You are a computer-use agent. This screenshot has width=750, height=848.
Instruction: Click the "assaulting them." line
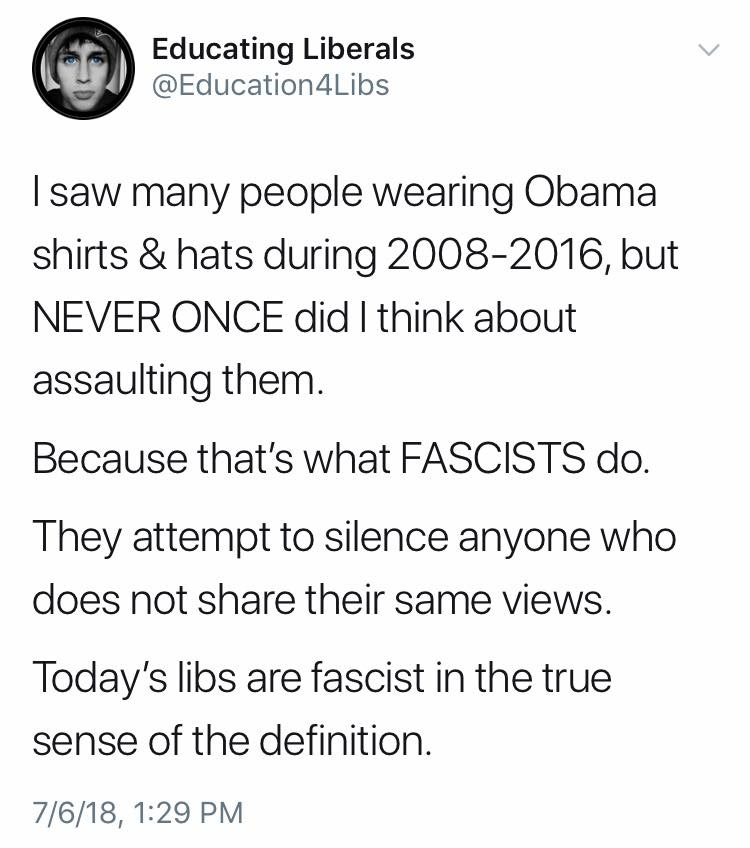click(179, 380)
